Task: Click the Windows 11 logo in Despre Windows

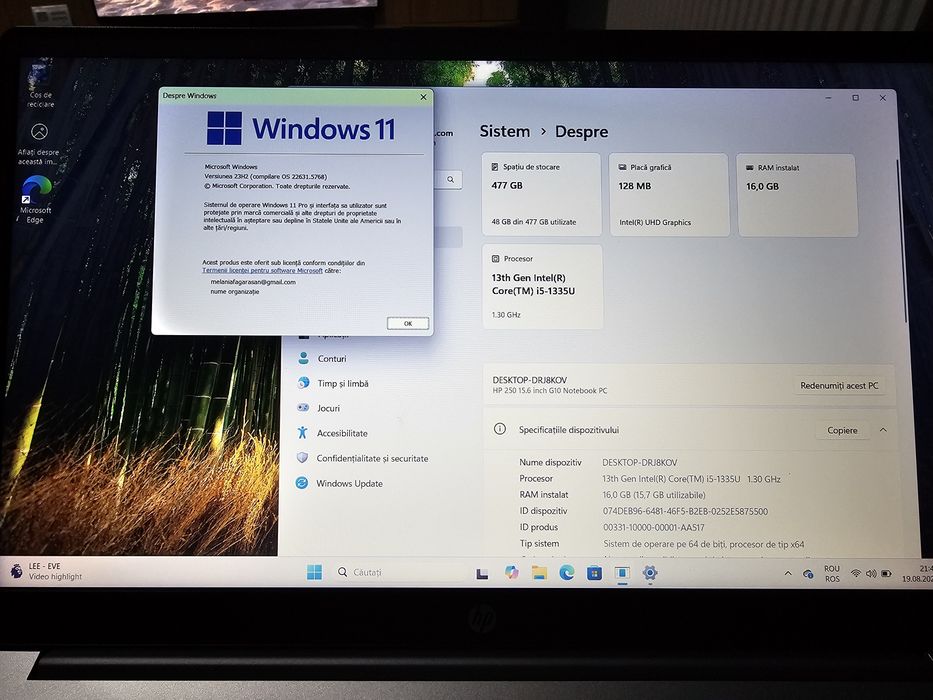Action: [x=300, y=129]
